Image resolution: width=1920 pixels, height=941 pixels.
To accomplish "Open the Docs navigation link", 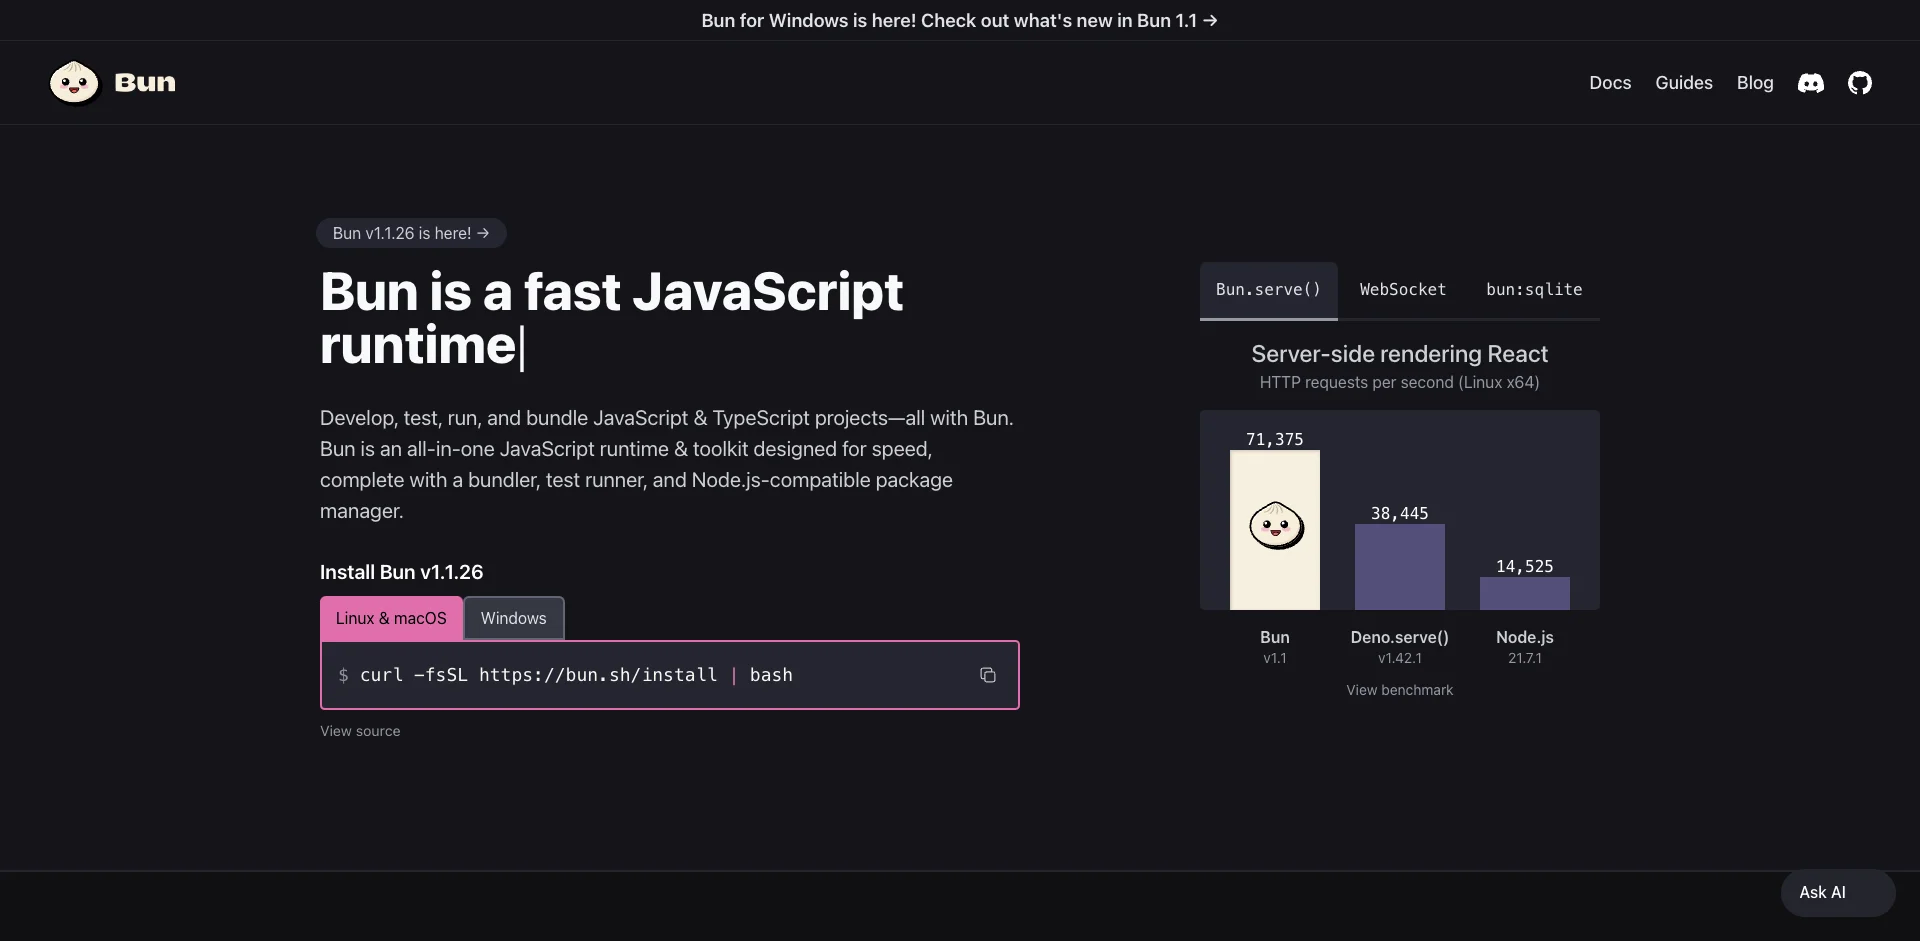I will (x=1610, y=83).
